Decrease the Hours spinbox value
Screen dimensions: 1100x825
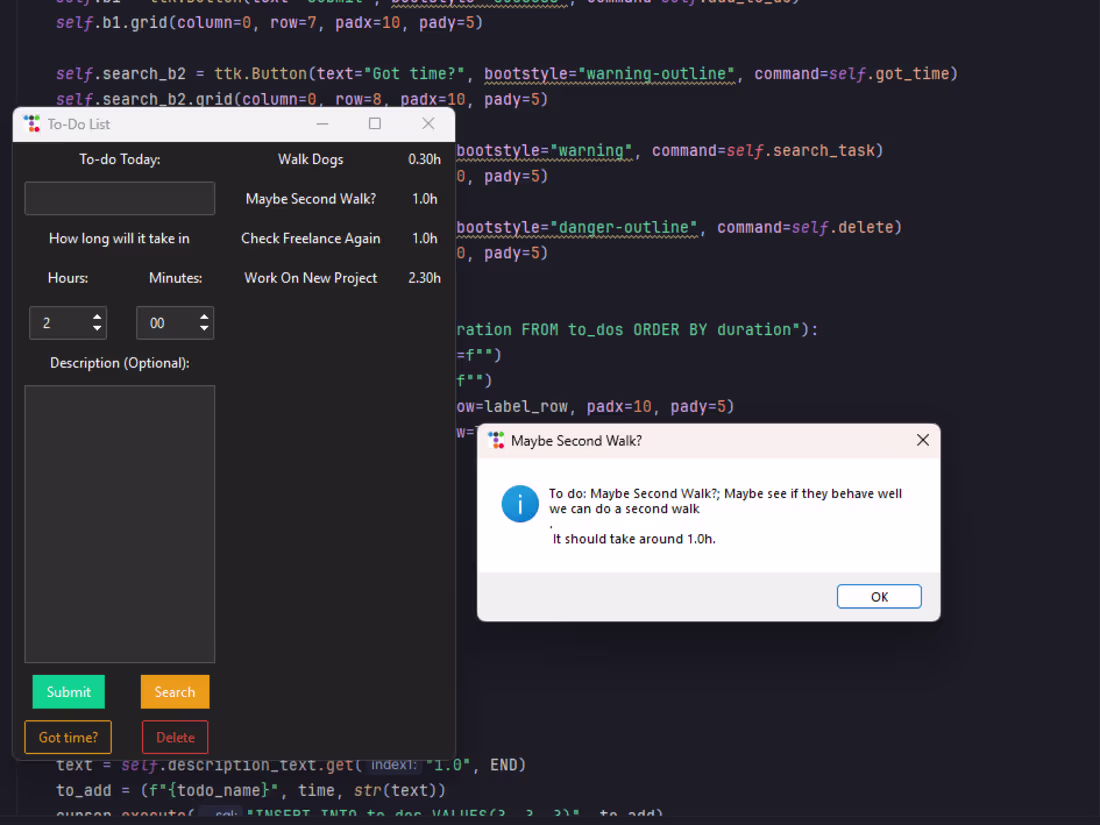tap(97, 328)
